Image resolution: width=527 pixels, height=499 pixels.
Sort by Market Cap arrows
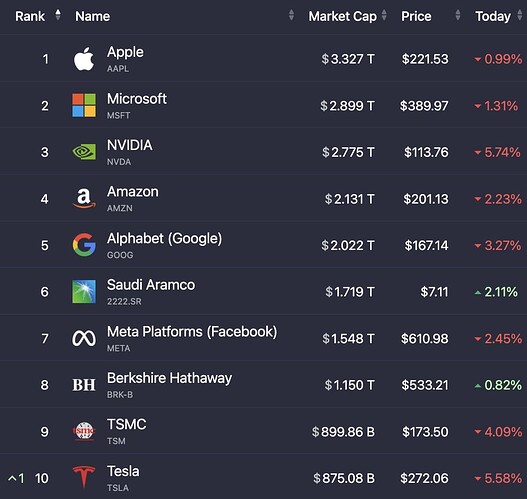[x=384, y=15]
